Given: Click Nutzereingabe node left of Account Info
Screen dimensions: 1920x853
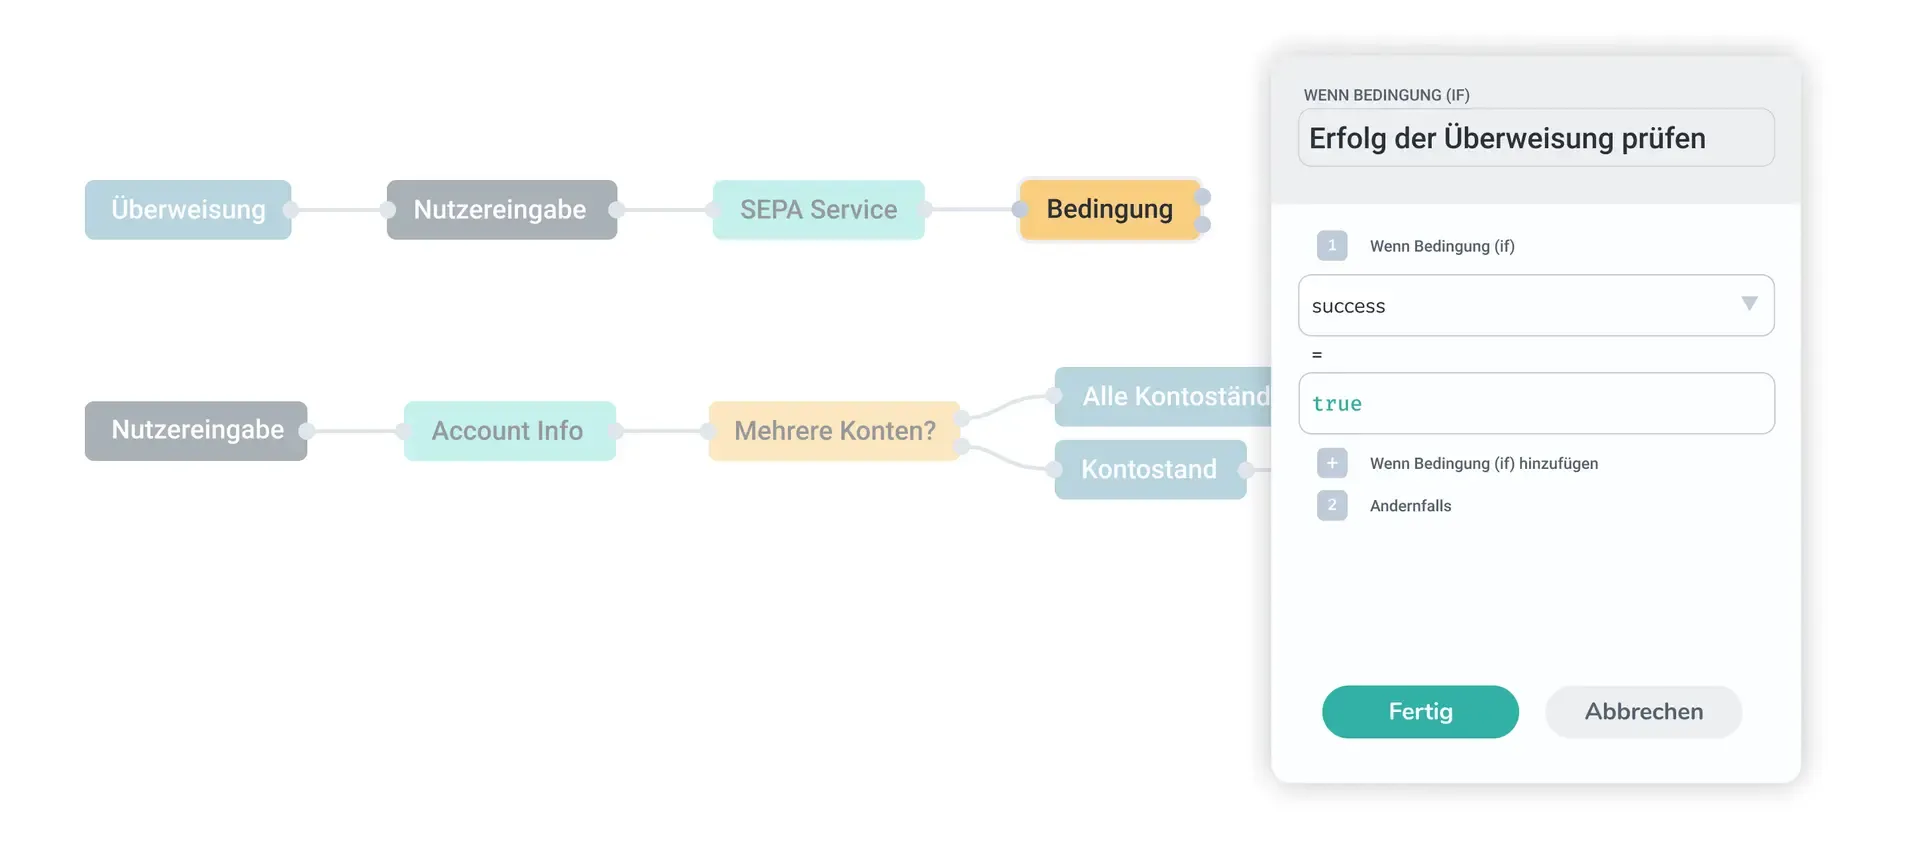Looking at the screenshot, I should click(x=197, y=431).
